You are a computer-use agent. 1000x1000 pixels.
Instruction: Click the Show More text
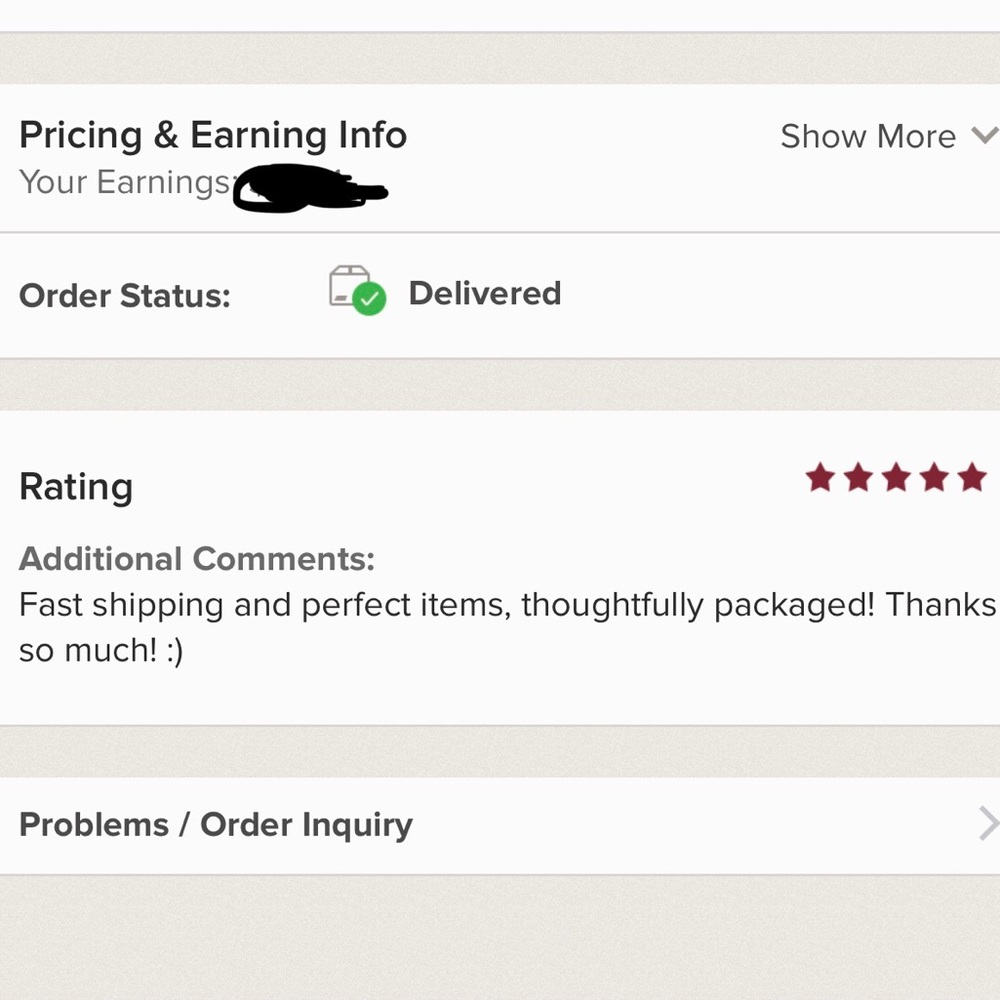tap(867, 136)
